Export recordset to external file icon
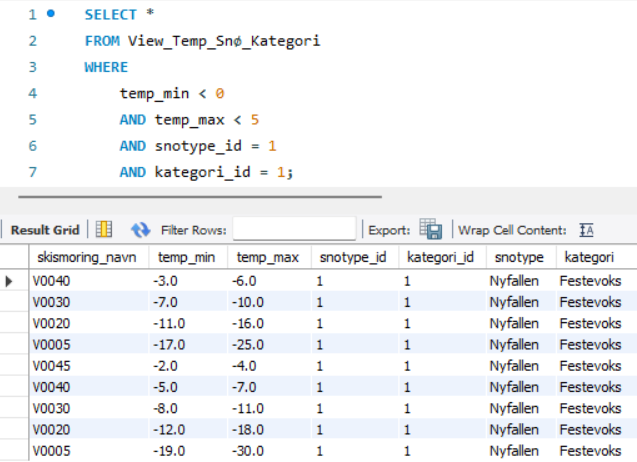The image size is (637, 462). pos(431,229)
